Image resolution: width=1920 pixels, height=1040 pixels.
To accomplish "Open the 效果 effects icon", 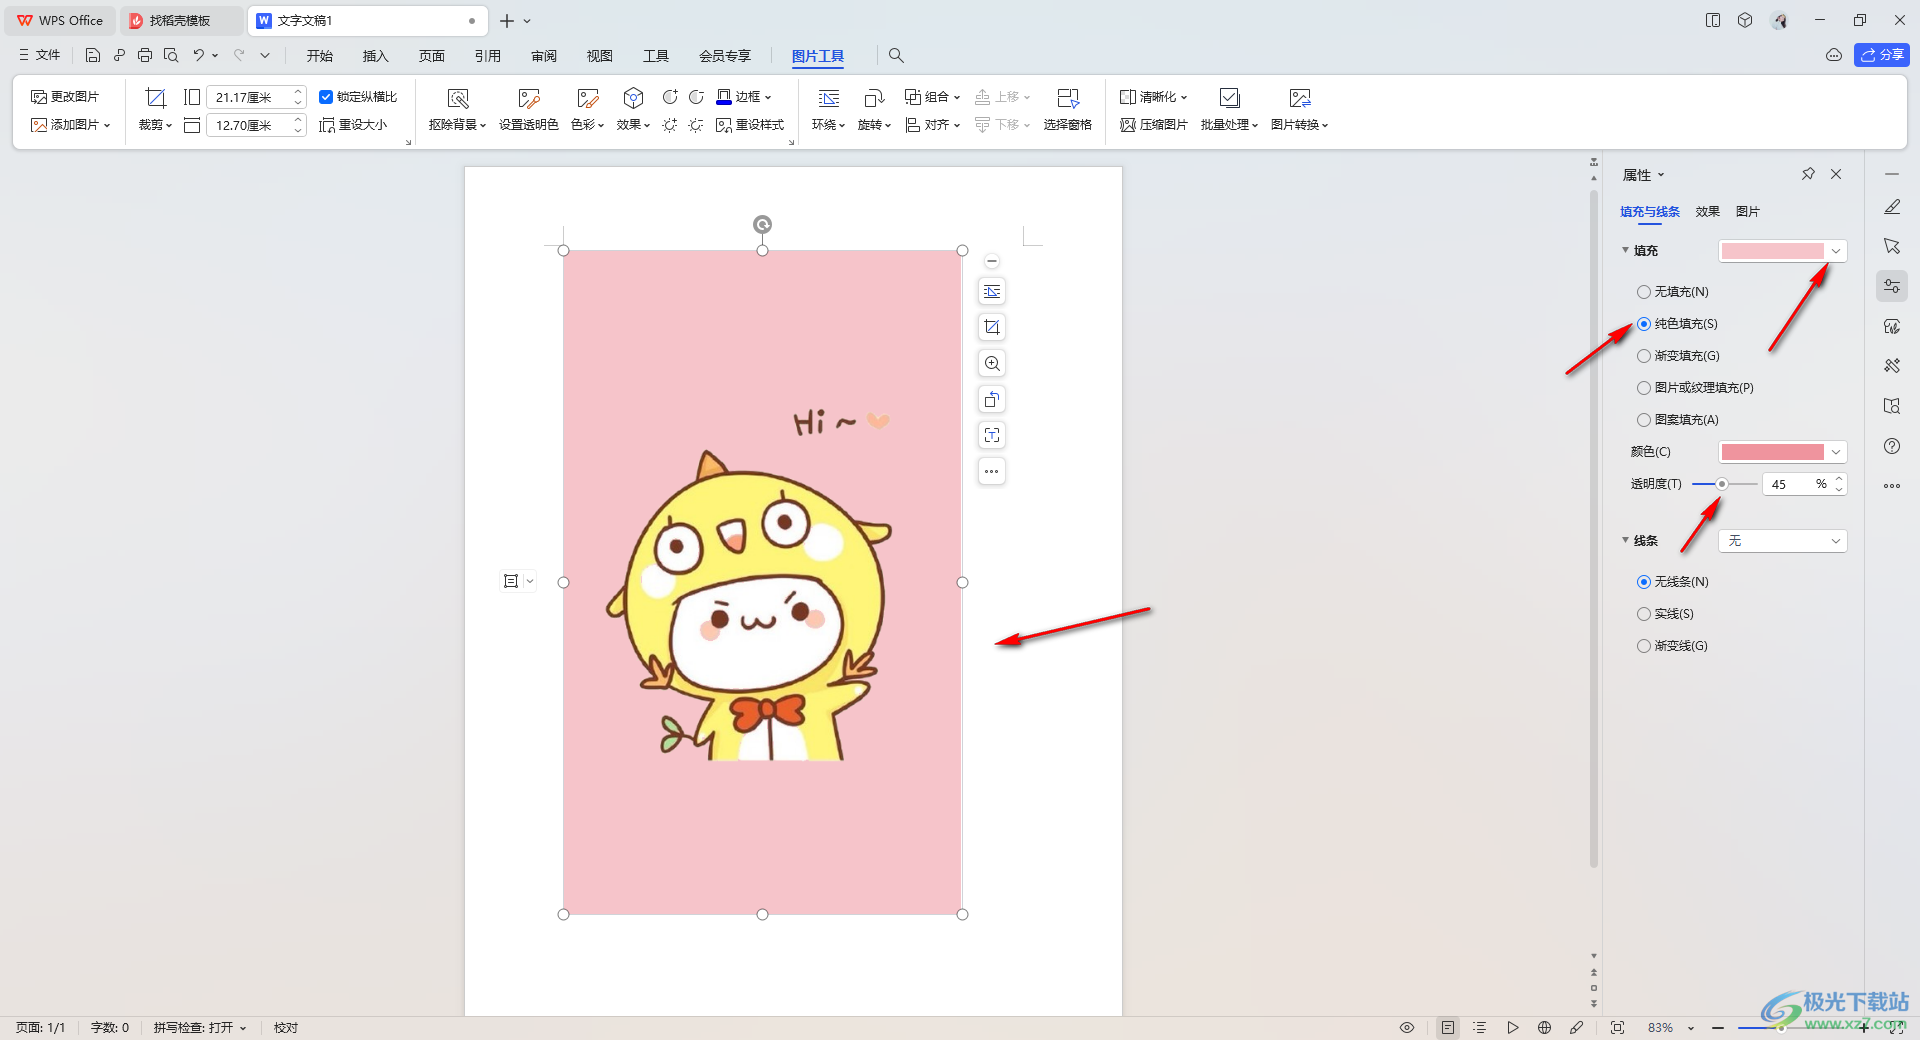I will (633, 98).
